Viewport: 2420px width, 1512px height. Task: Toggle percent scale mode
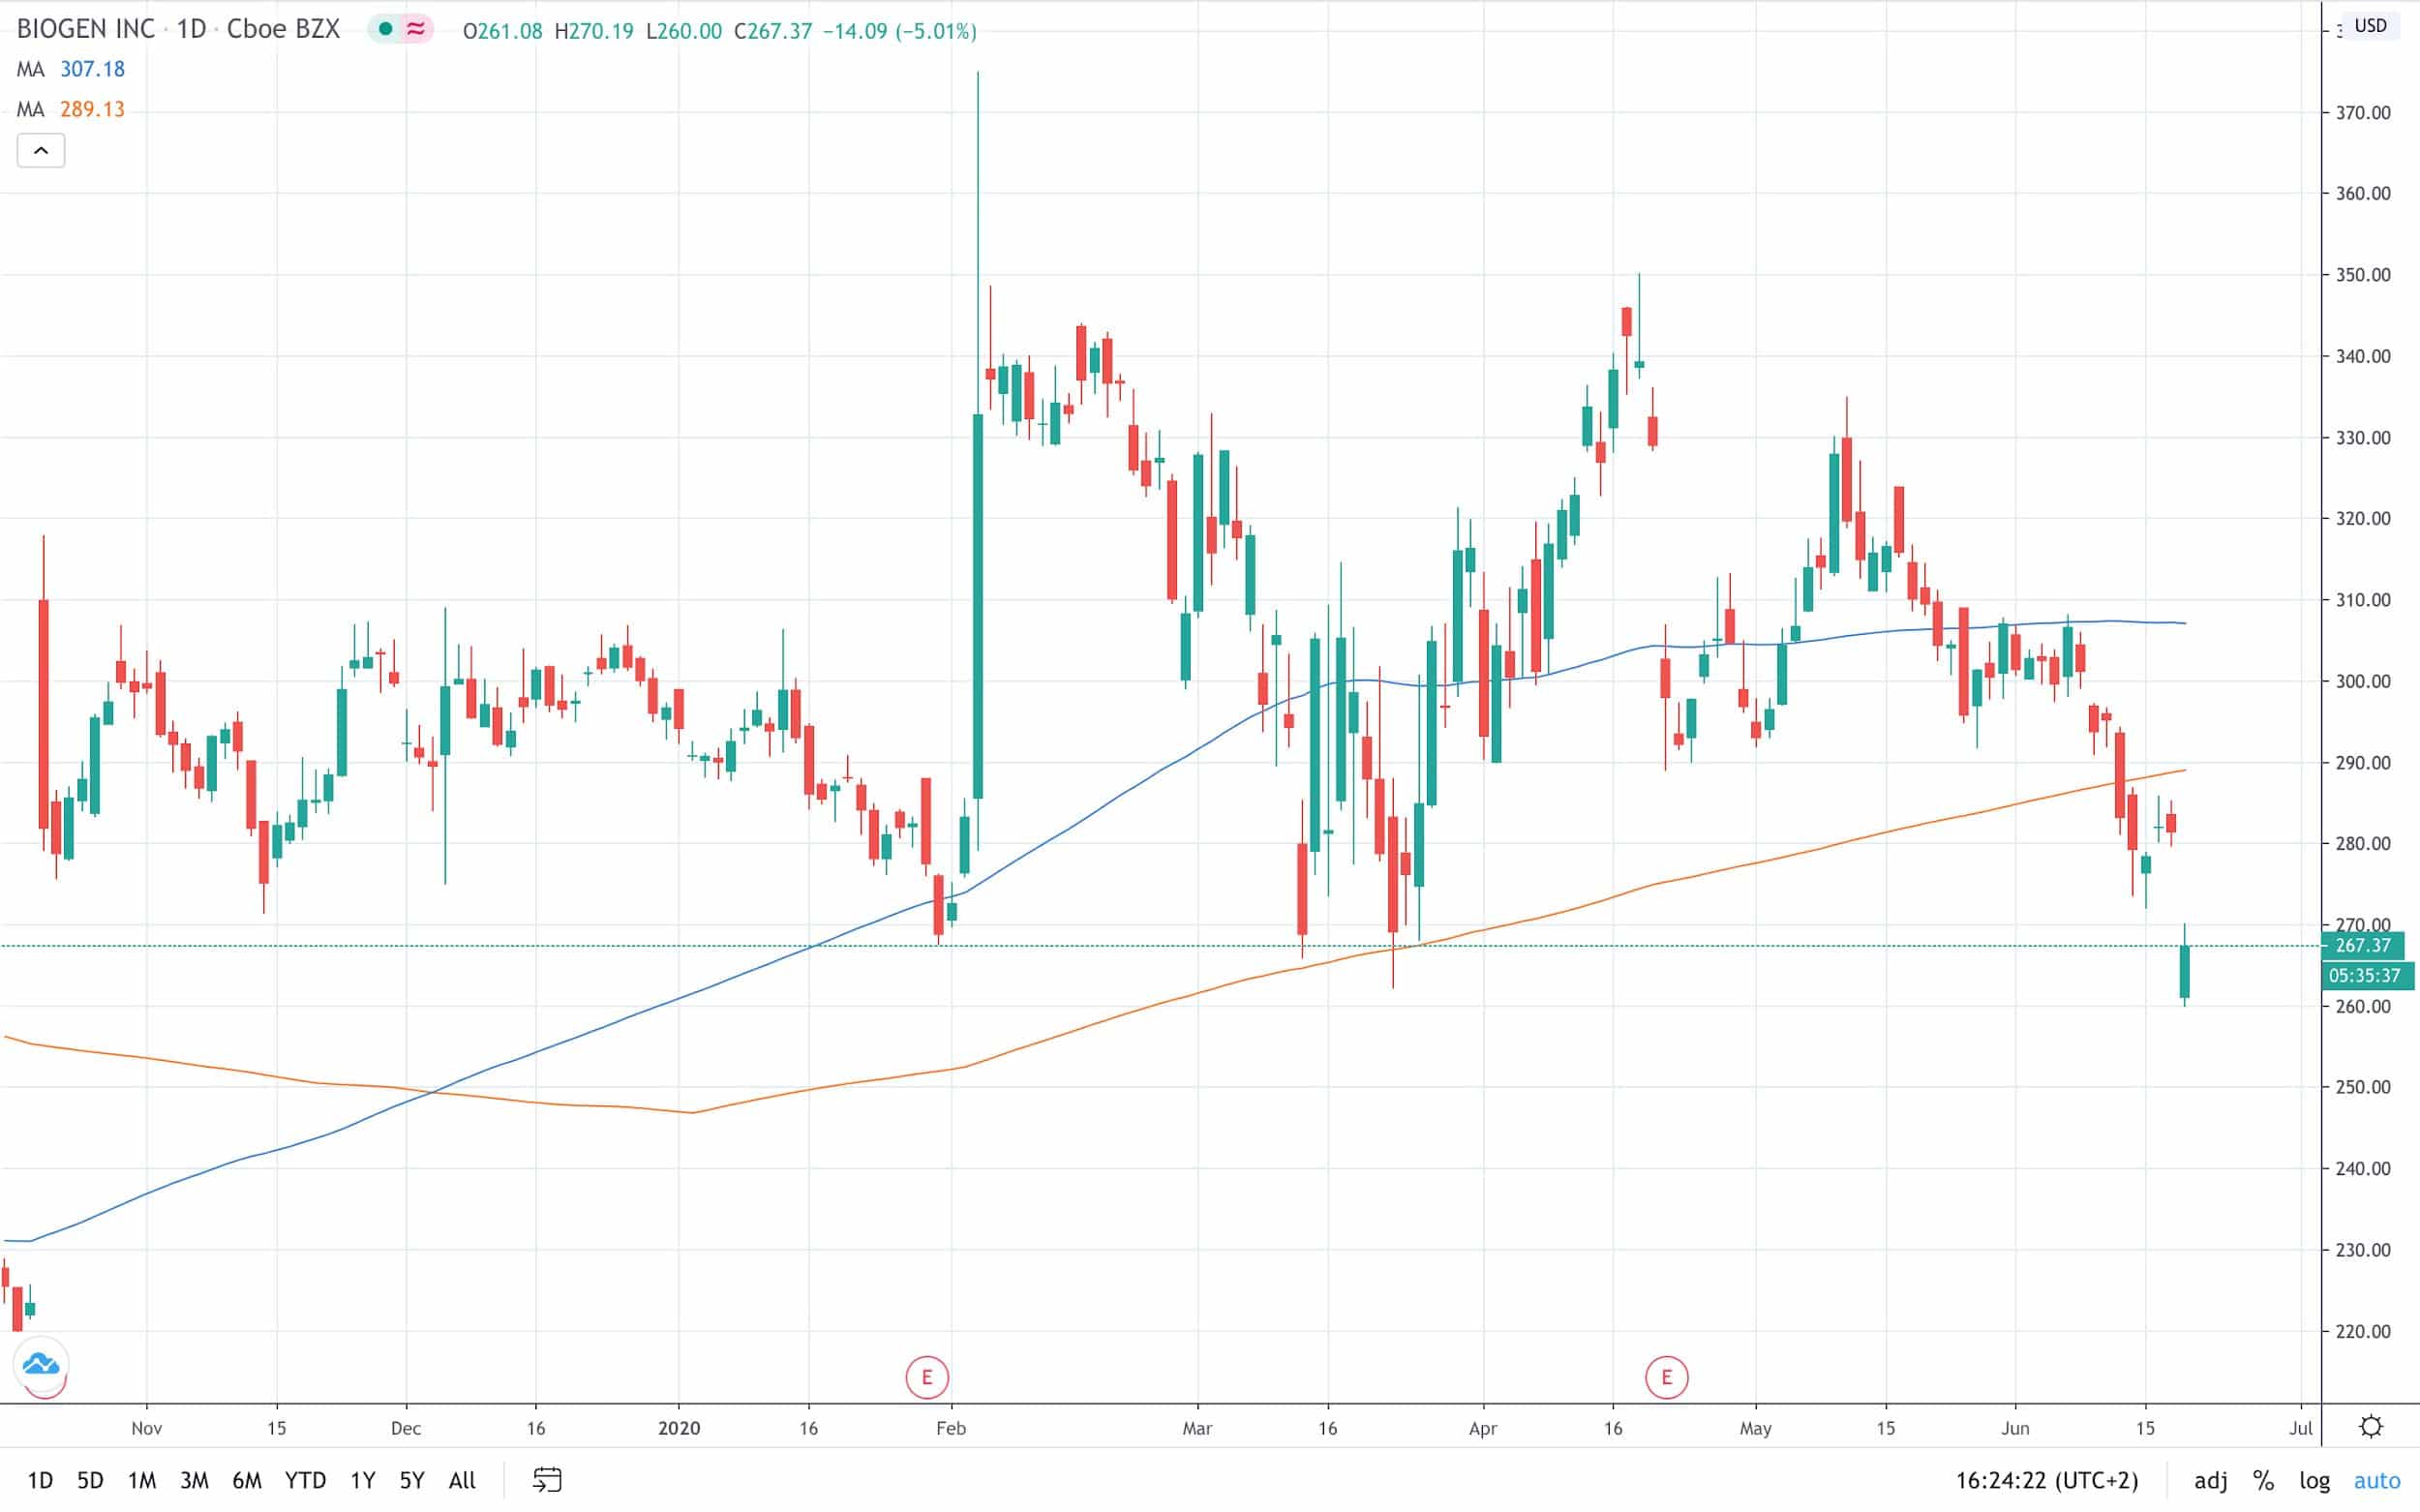(x=2263, y=1480)
